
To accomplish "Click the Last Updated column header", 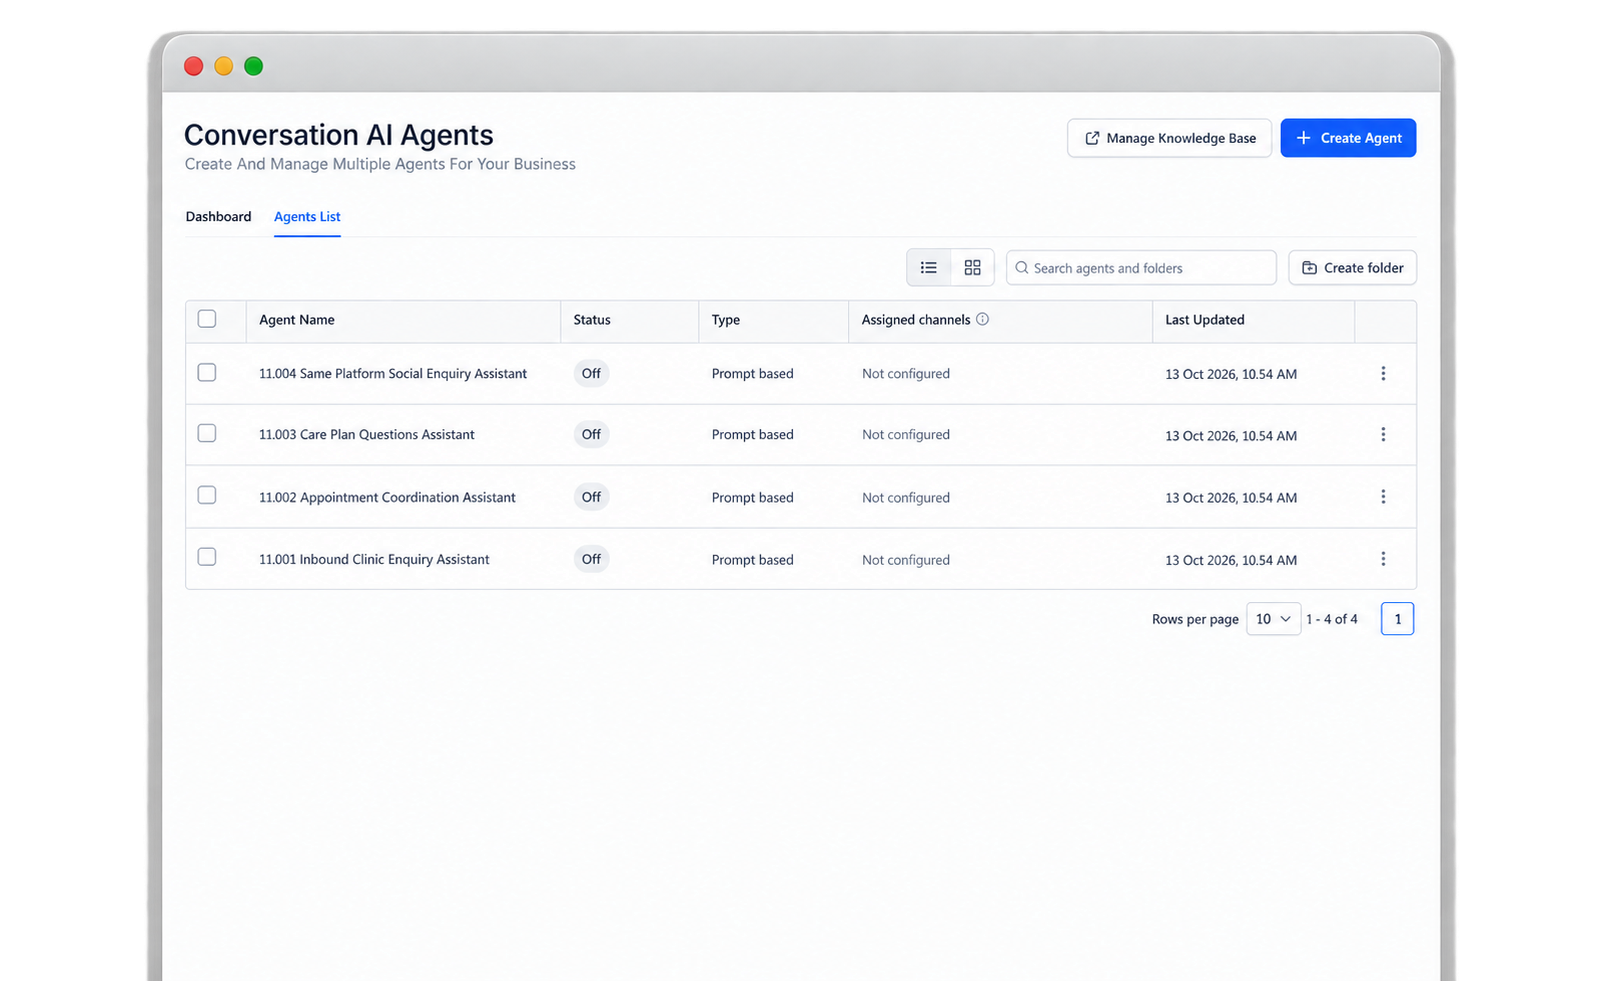I will (1205, 320).
